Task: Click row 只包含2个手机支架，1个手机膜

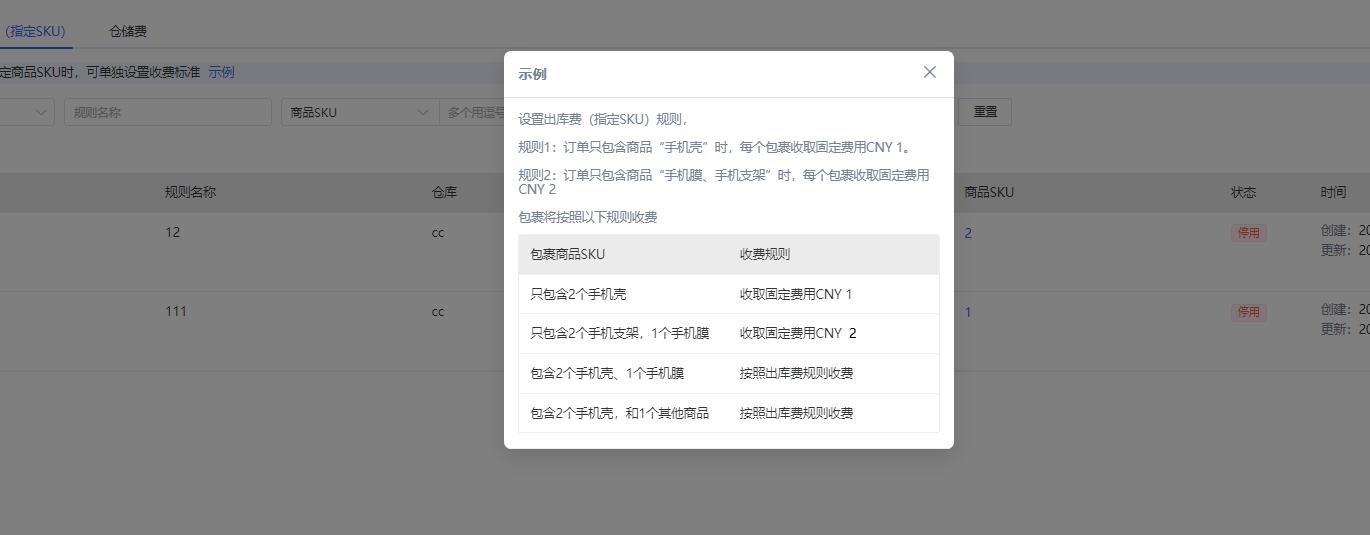Action: [x=729, y=333]
